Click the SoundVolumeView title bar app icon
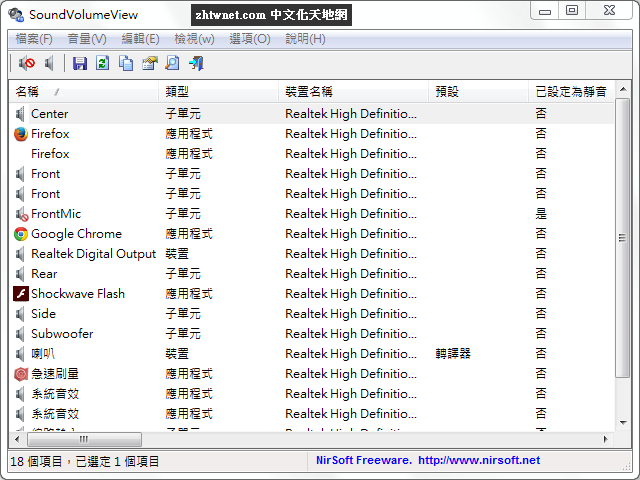The height and width of the screenshot is (480, 640). (16, 15)
